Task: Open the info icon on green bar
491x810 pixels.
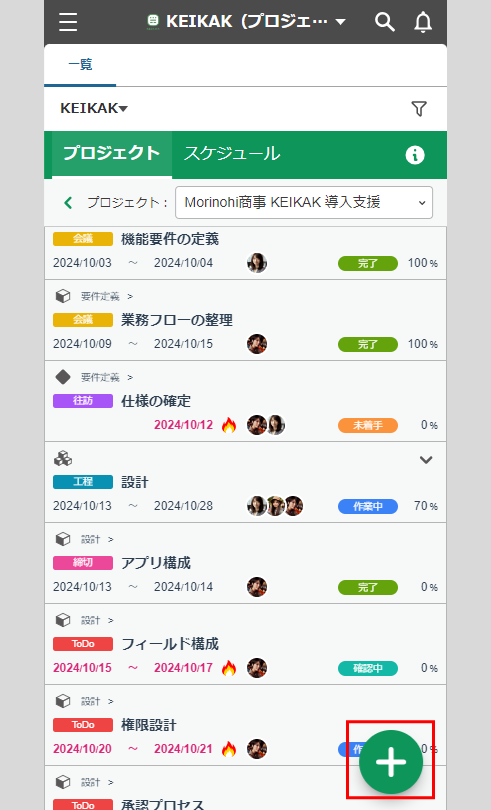Action: point(415,155)
